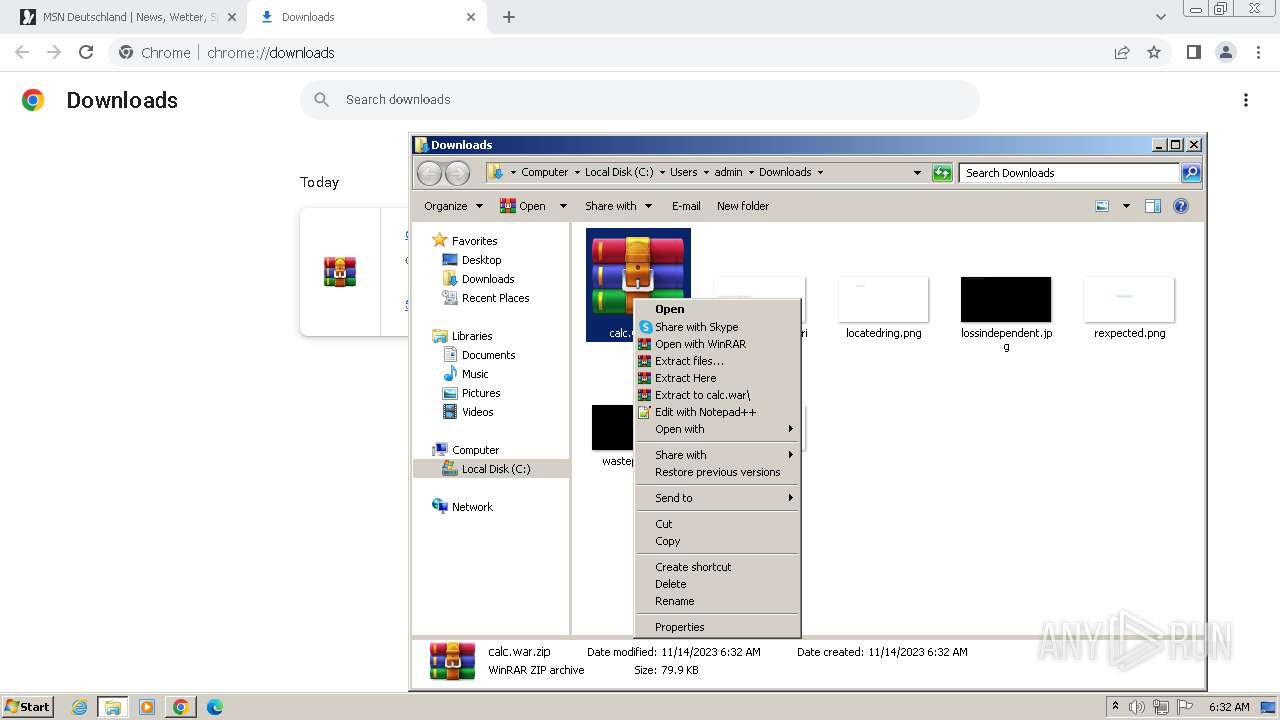Select the rexpected.png file thumbnail

pyautogui.click(x=1129, y=300)
